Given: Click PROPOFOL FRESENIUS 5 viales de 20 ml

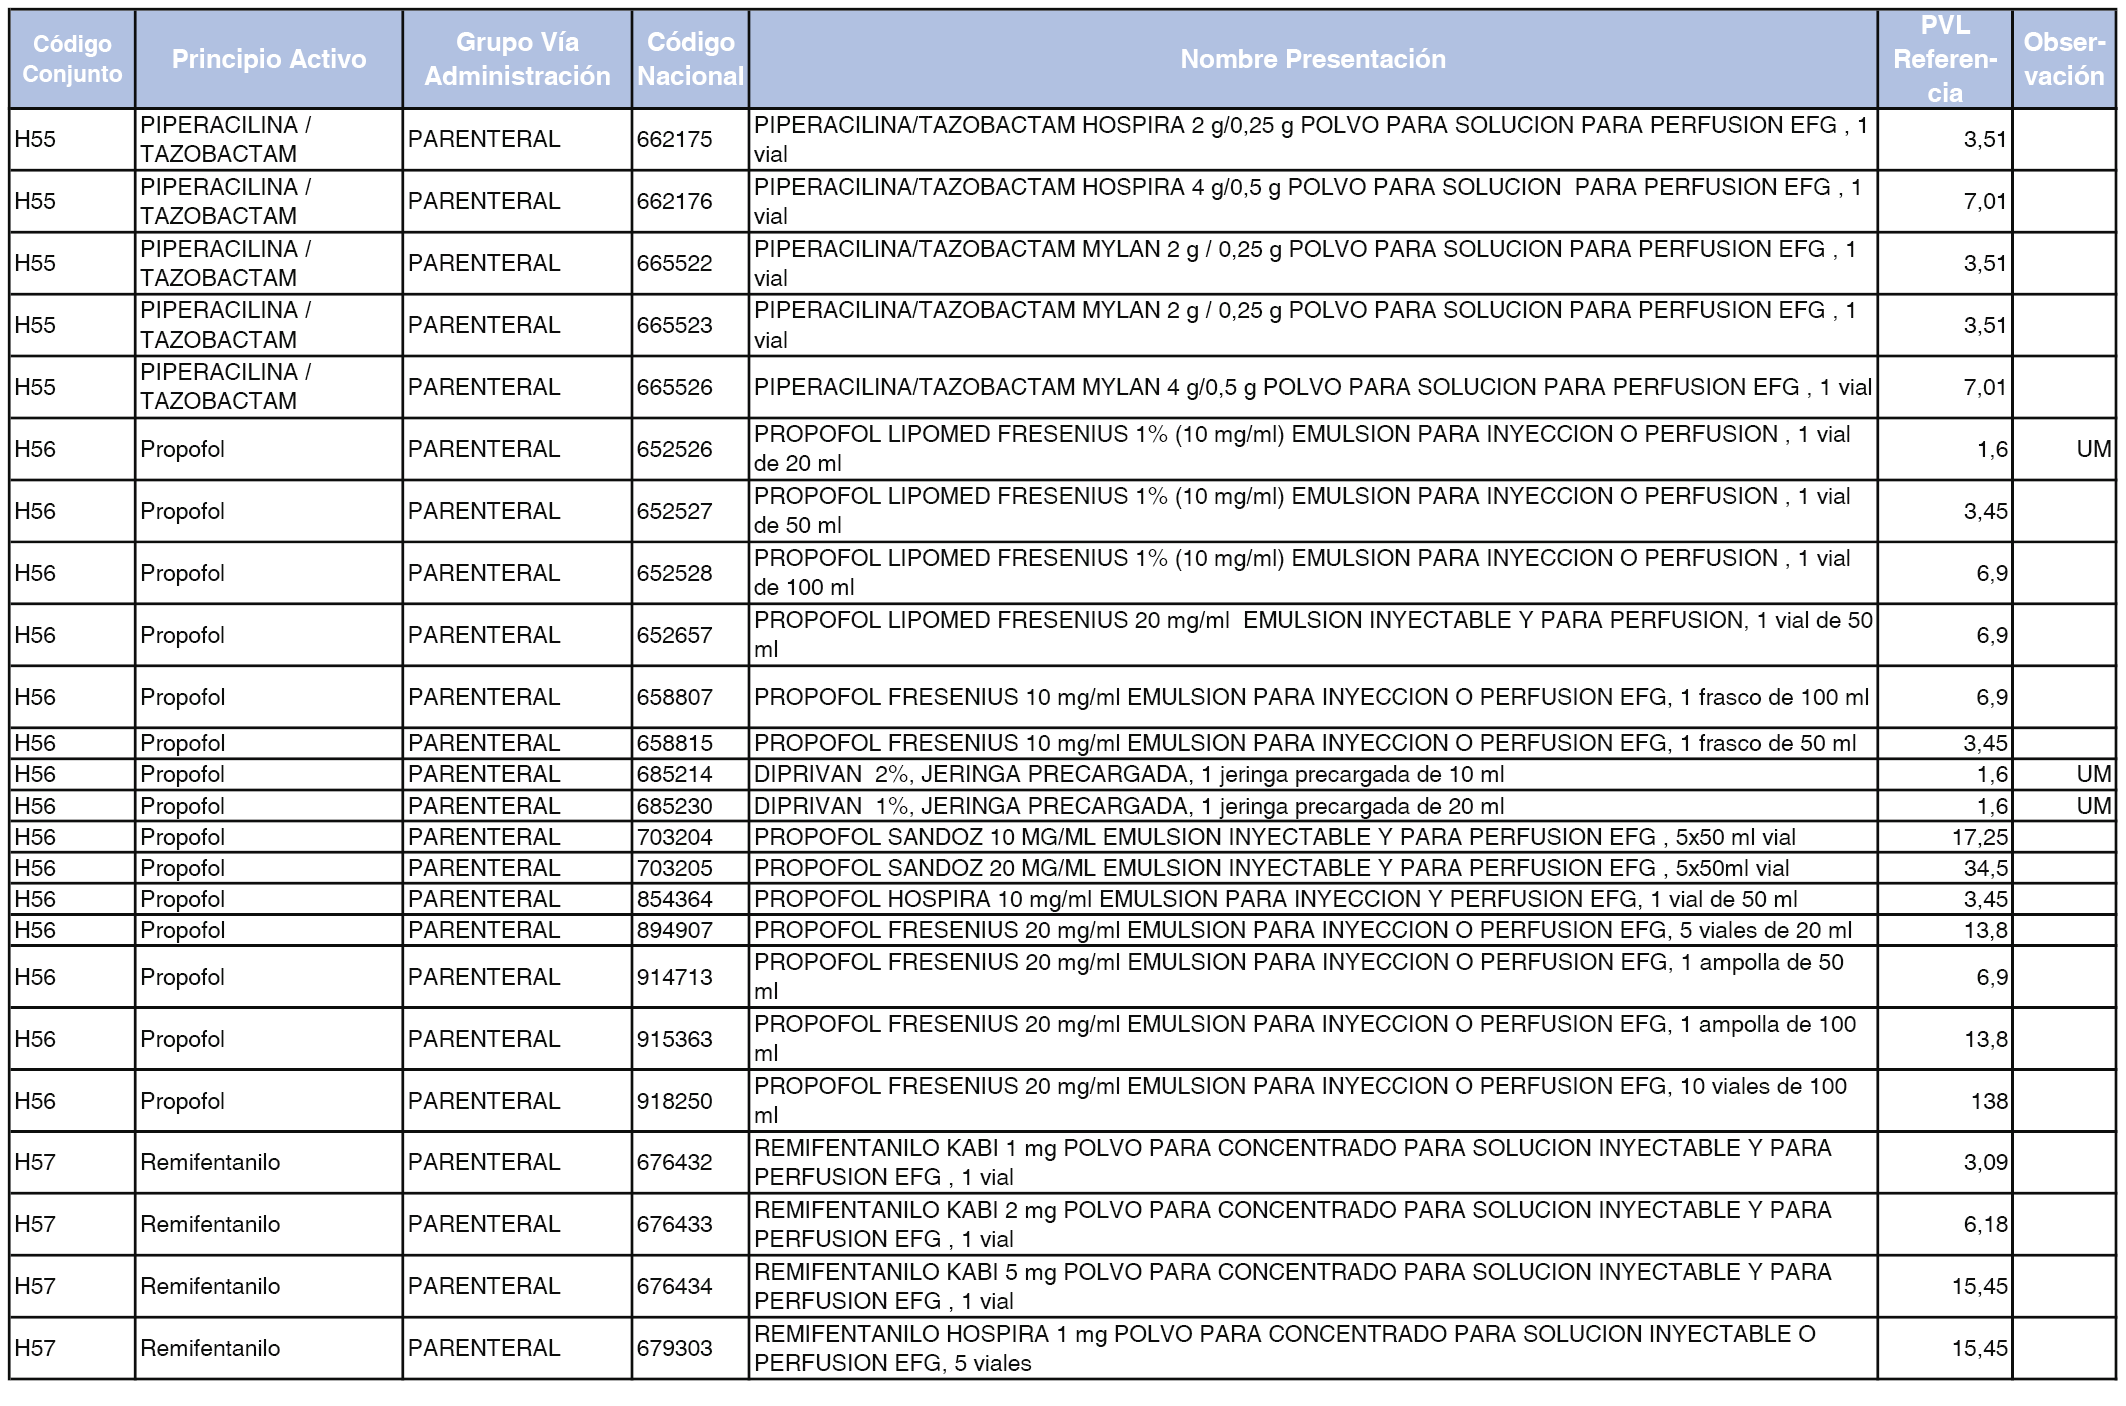Looking at the screenshot, I should [1303, 930].
